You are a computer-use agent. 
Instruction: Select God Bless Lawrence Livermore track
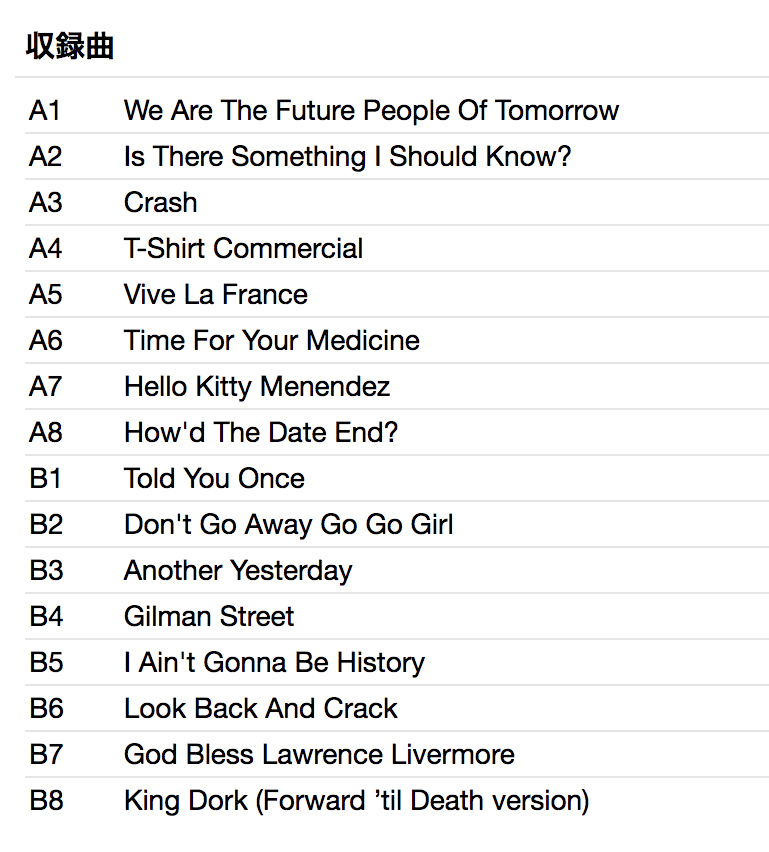coord(319,755)
